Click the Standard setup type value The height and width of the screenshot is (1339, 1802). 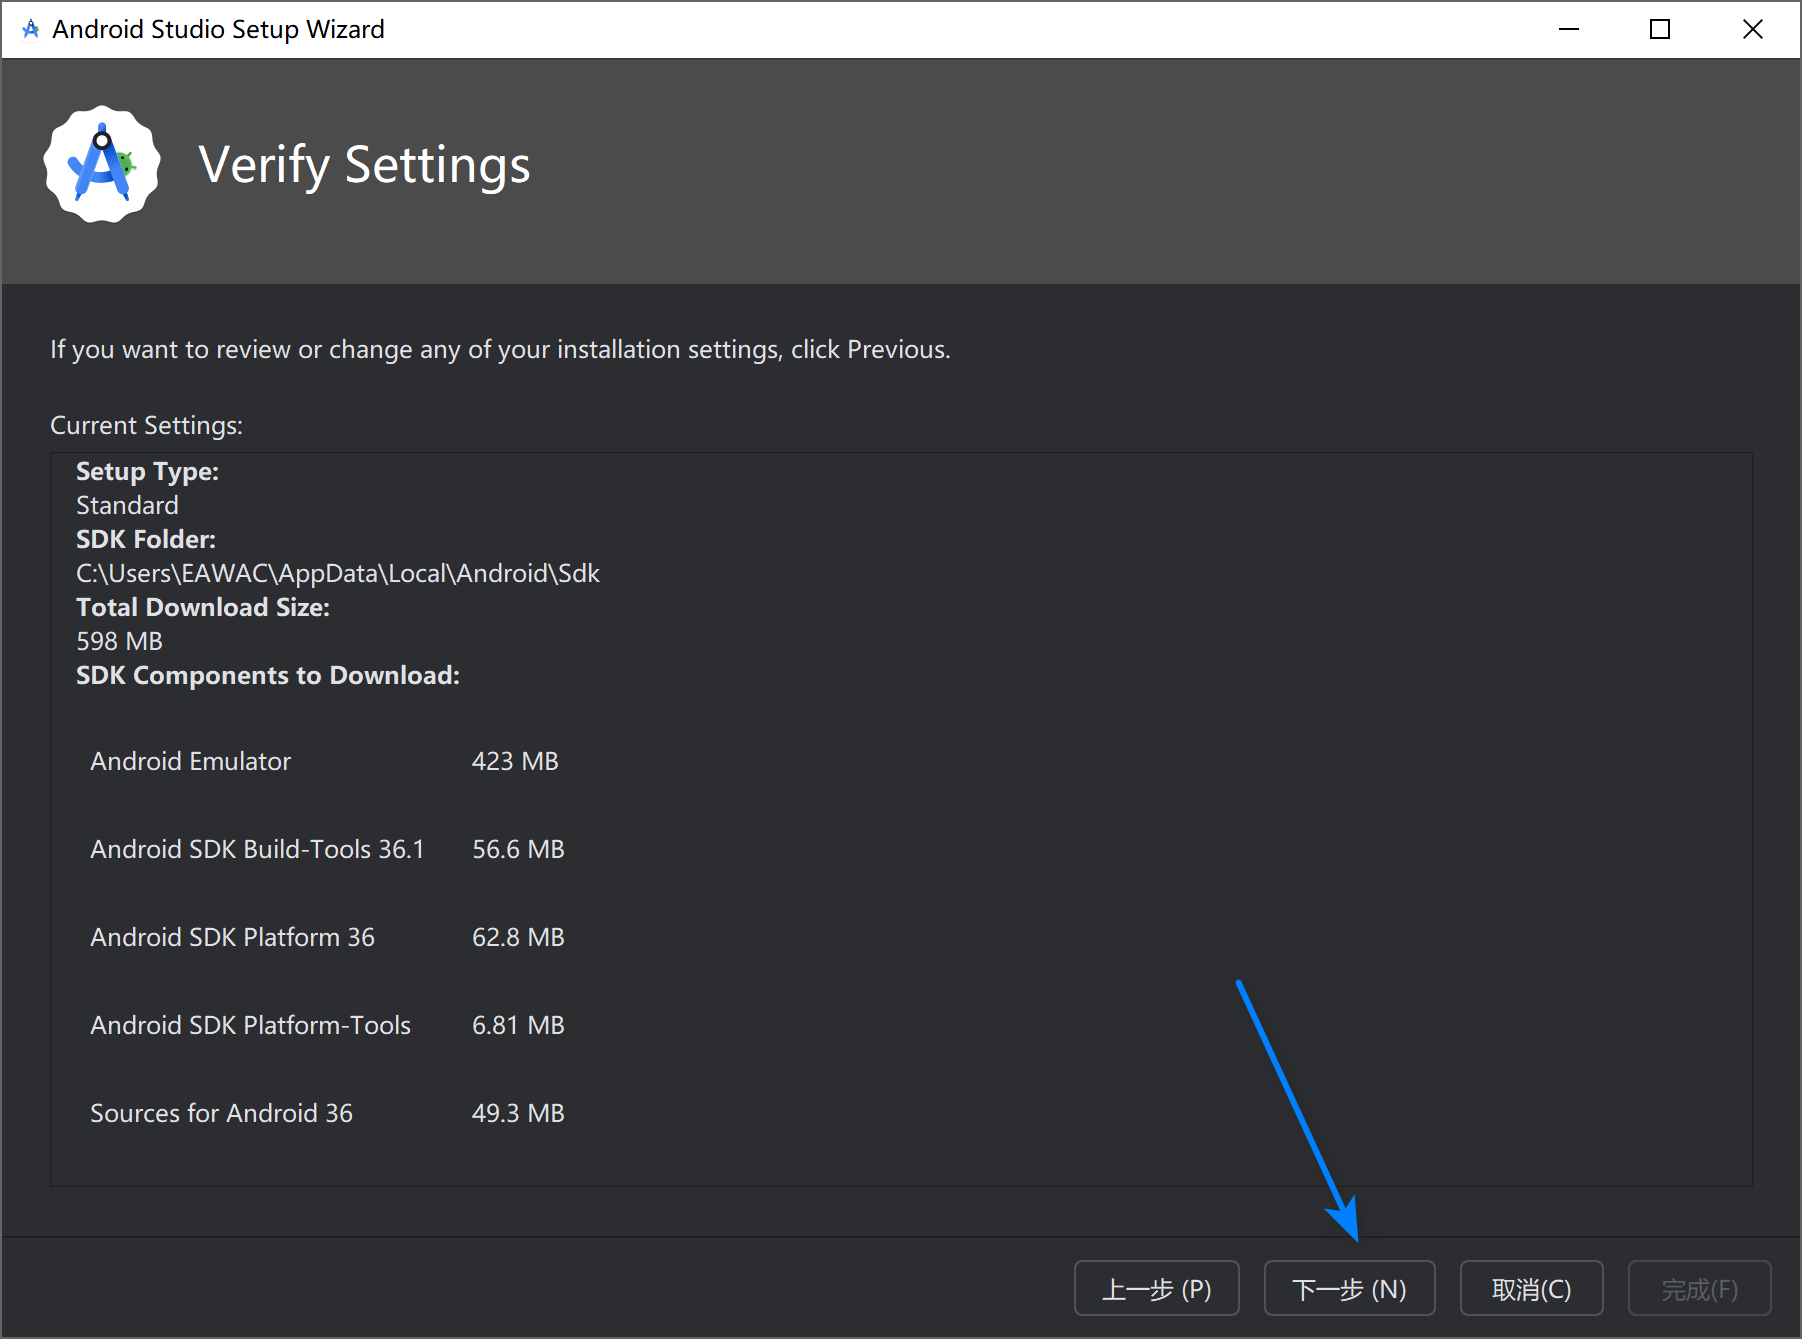[x=127, y=505]
